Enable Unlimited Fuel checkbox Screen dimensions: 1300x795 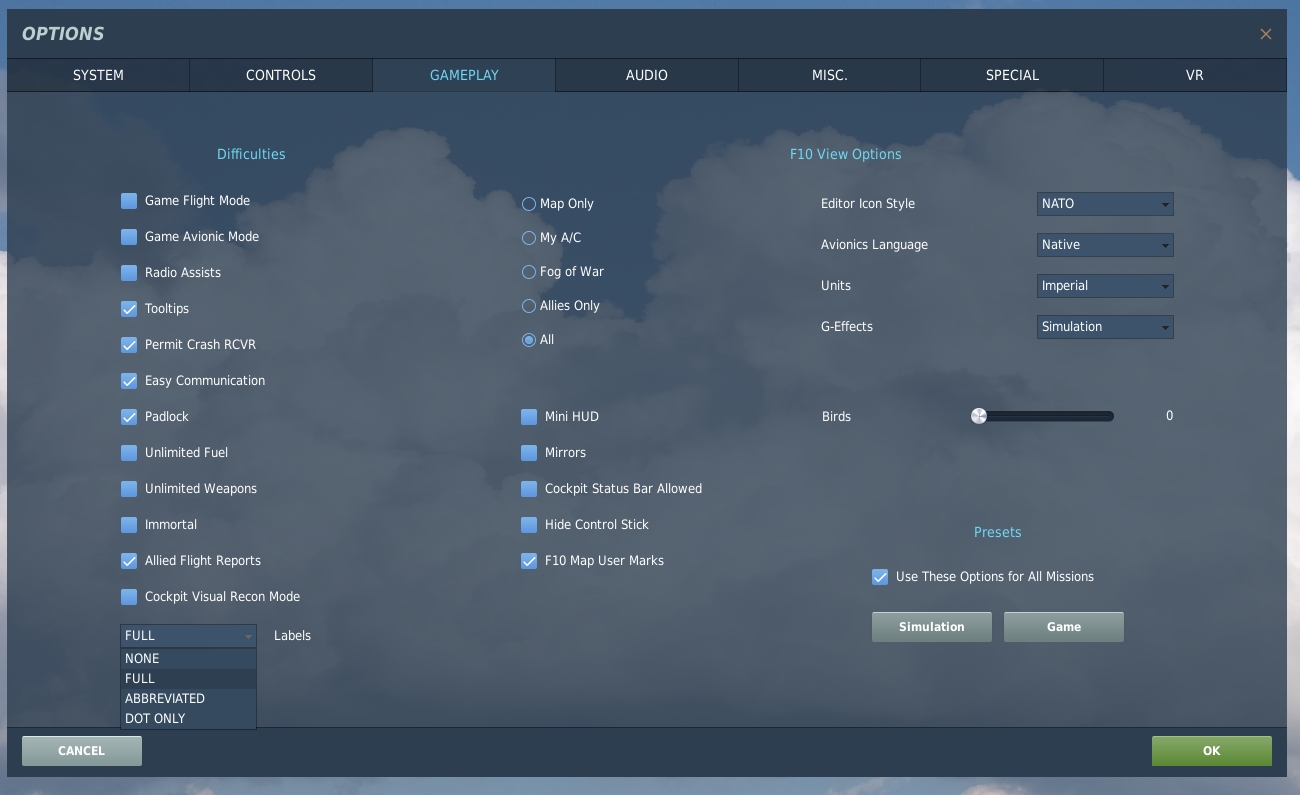129,453
